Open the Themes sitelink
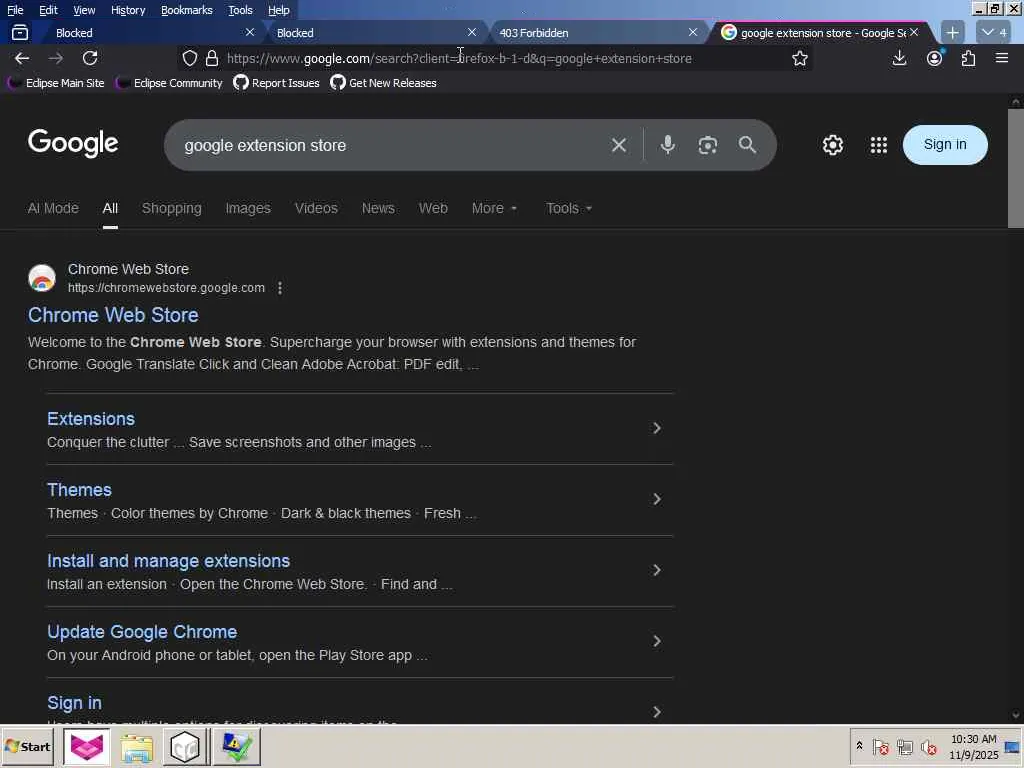Viewport: 1024px width, 768px height. click(79, 490)
